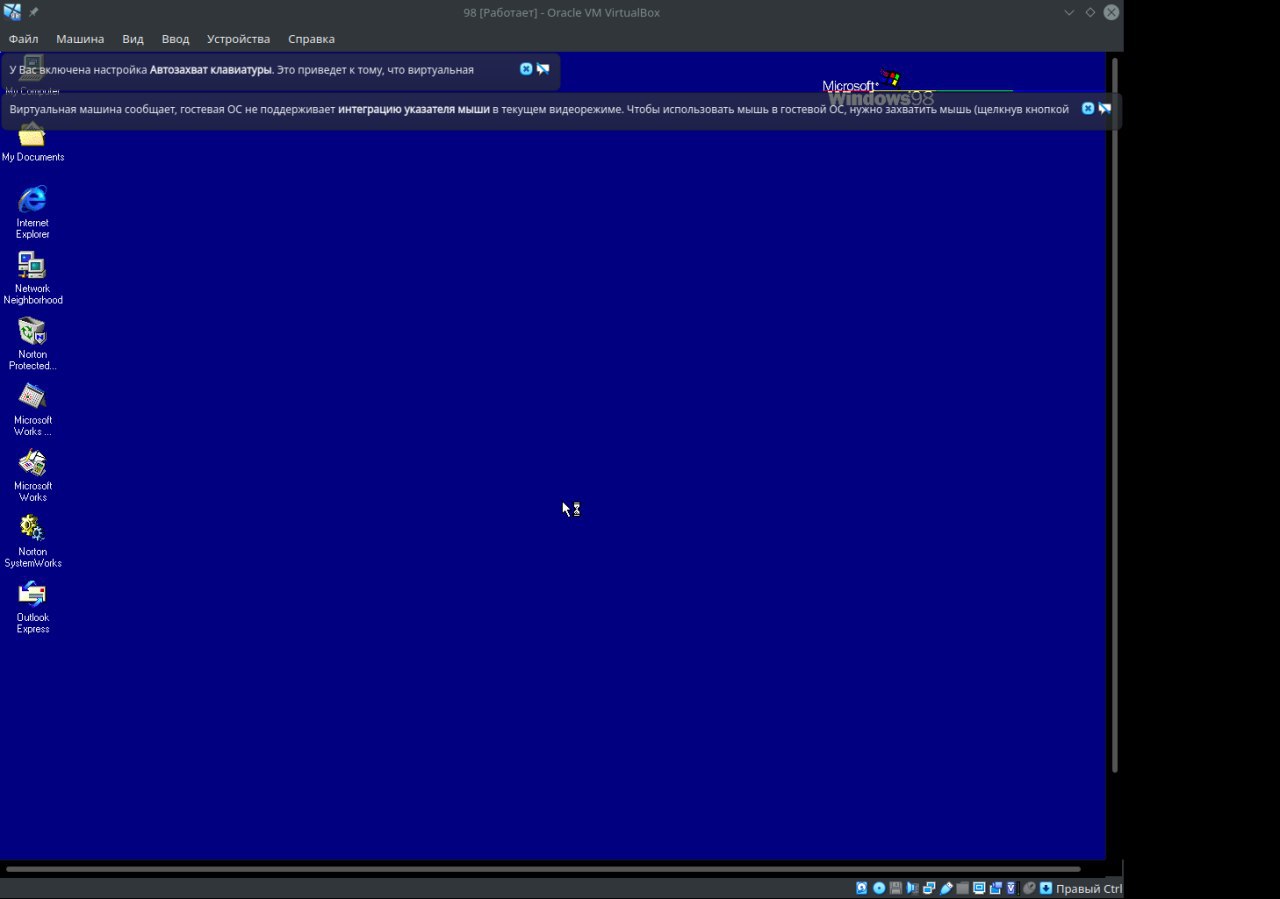This screenshot has height=899, width=1280.
Task: Pin the window using the pin icon
Action: point(34,12)
